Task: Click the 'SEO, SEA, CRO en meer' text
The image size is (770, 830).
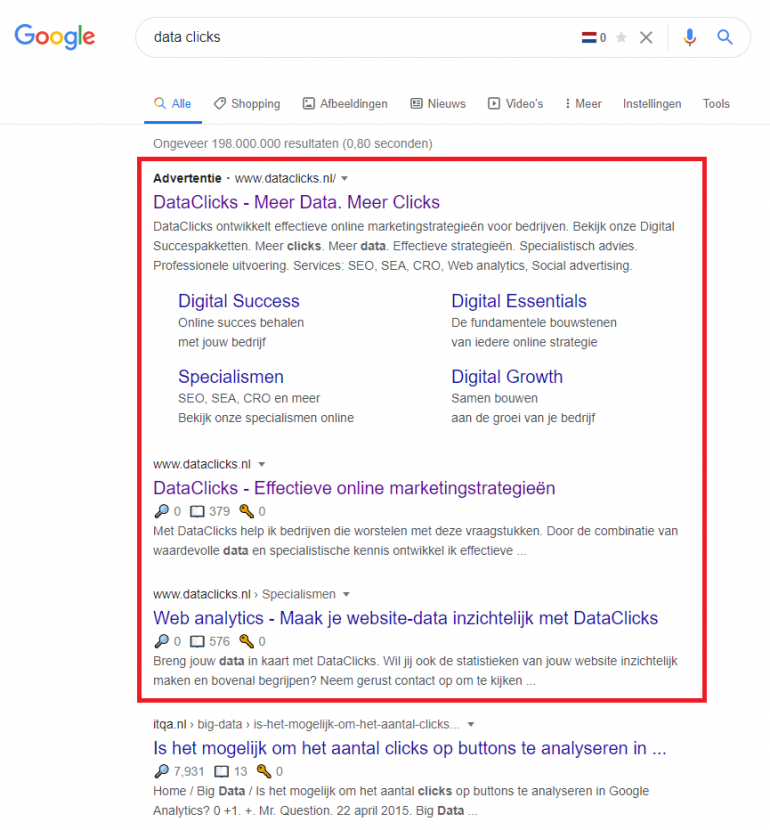Action: pyautogui.click(x=249, y=398)
